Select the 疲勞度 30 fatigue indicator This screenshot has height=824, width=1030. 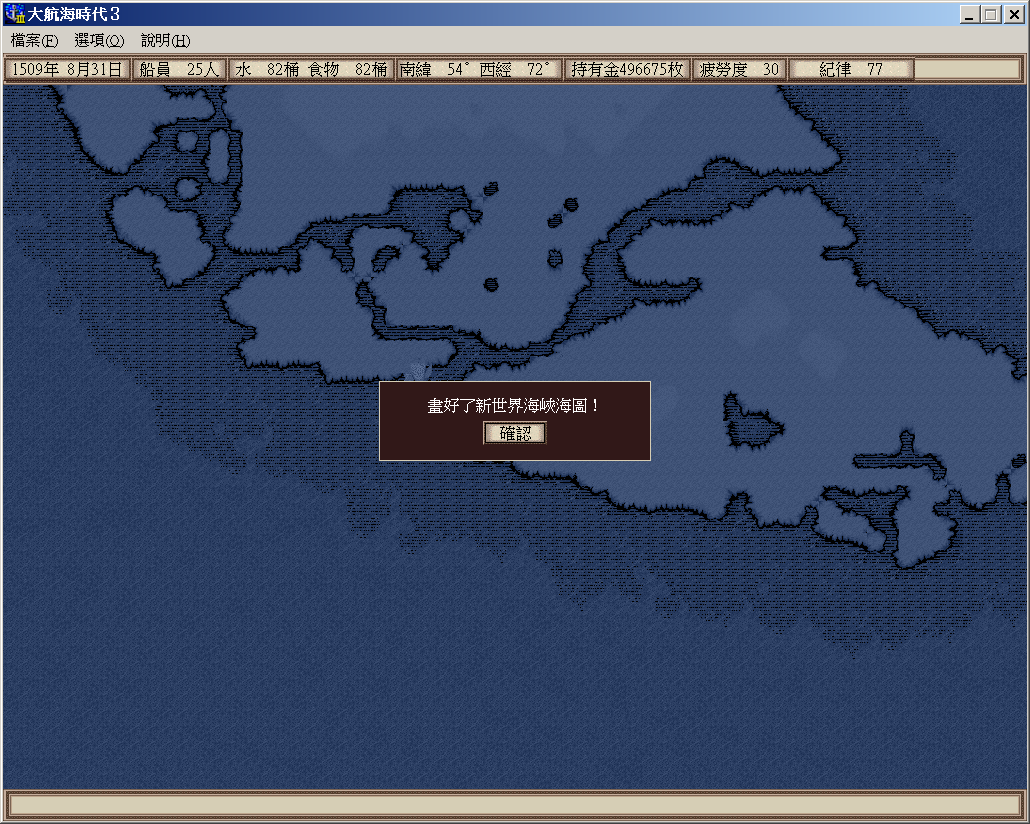pyautogui.click(x=740, y=69)
